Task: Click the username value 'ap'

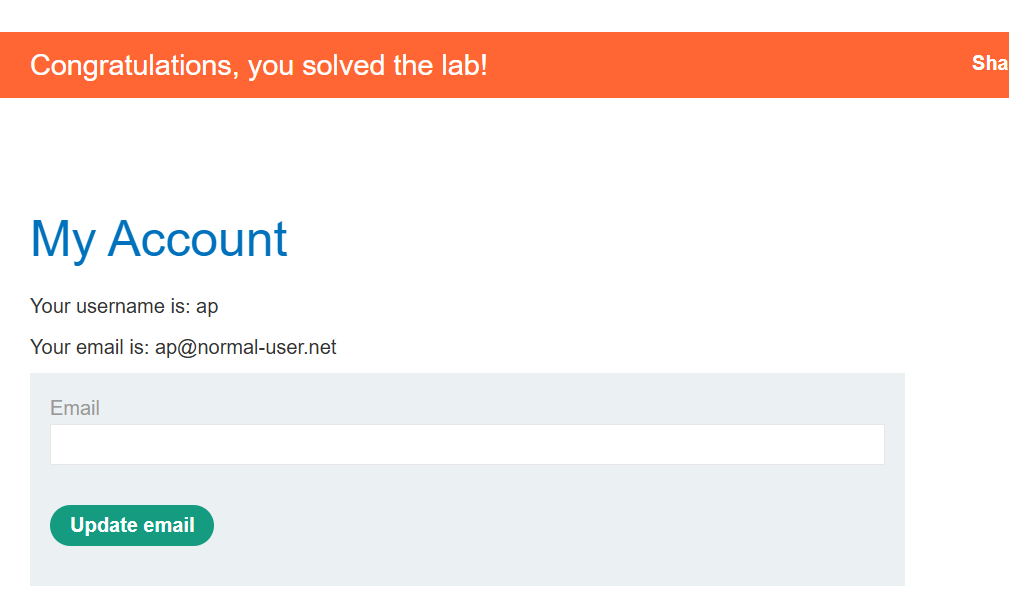Action: (207, 308)
